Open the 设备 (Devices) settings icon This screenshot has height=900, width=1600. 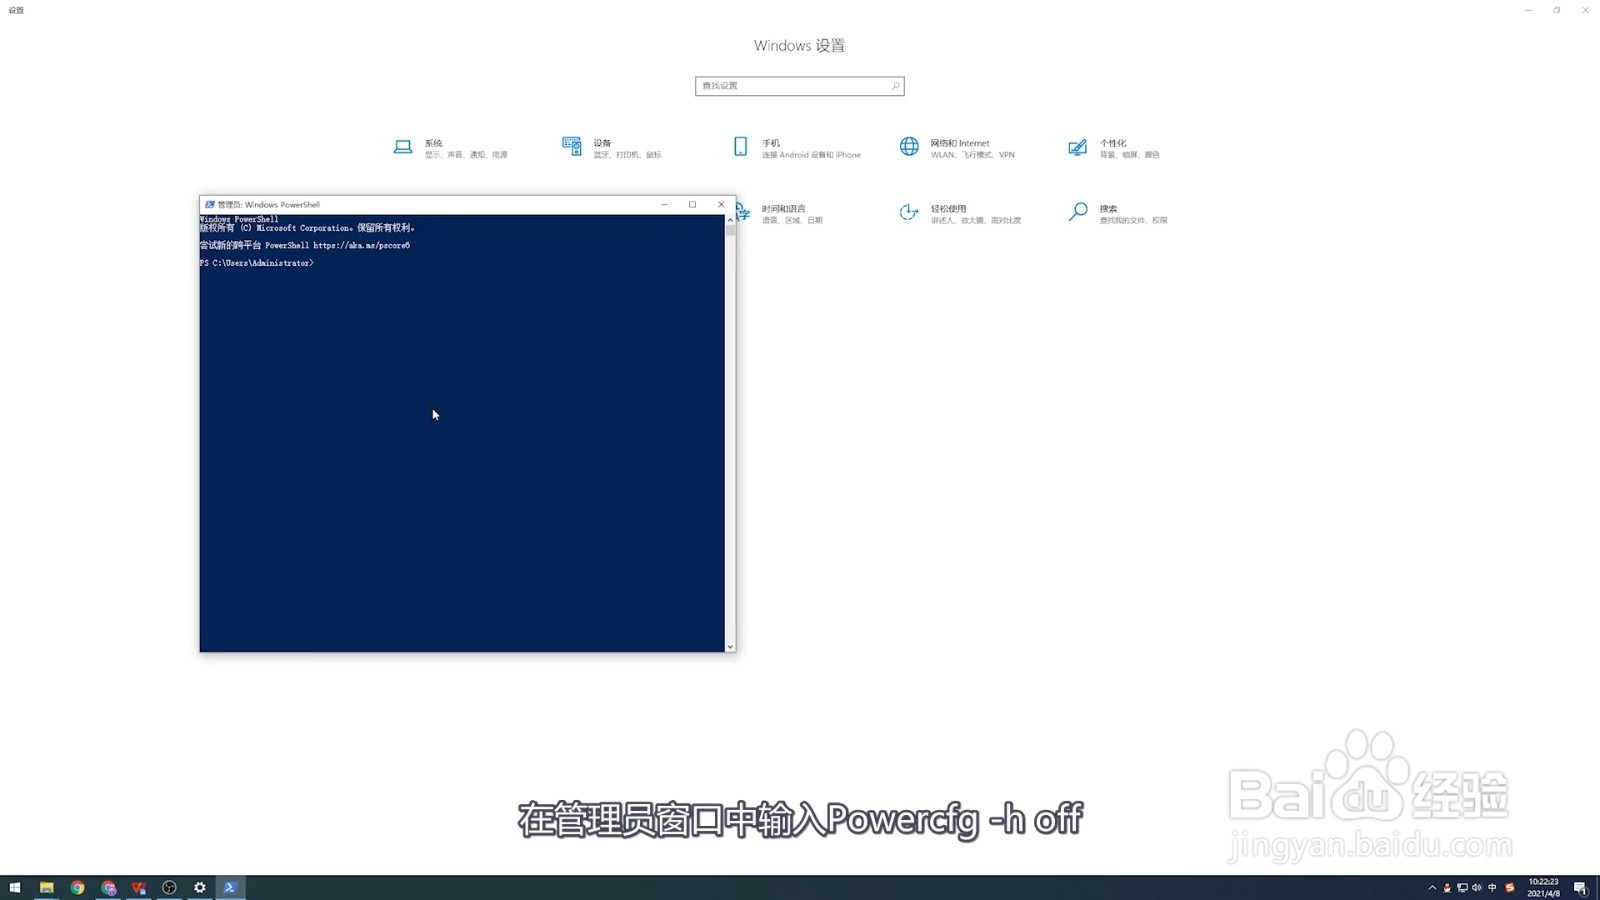572,147
